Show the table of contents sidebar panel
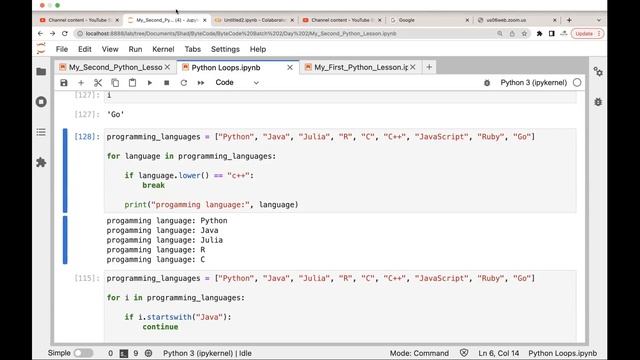Screen dimensions: 640x360 (41, 132)
